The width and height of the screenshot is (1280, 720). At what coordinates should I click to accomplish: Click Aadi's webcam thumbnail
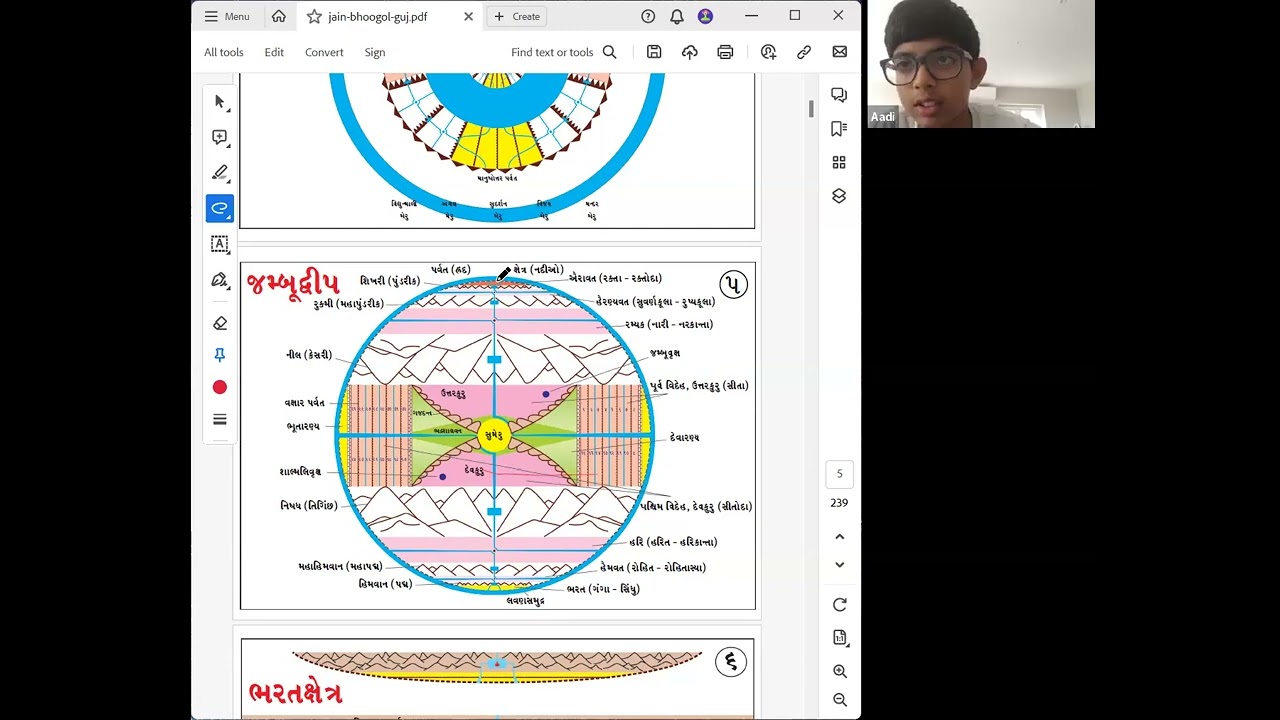click(981, 64)
